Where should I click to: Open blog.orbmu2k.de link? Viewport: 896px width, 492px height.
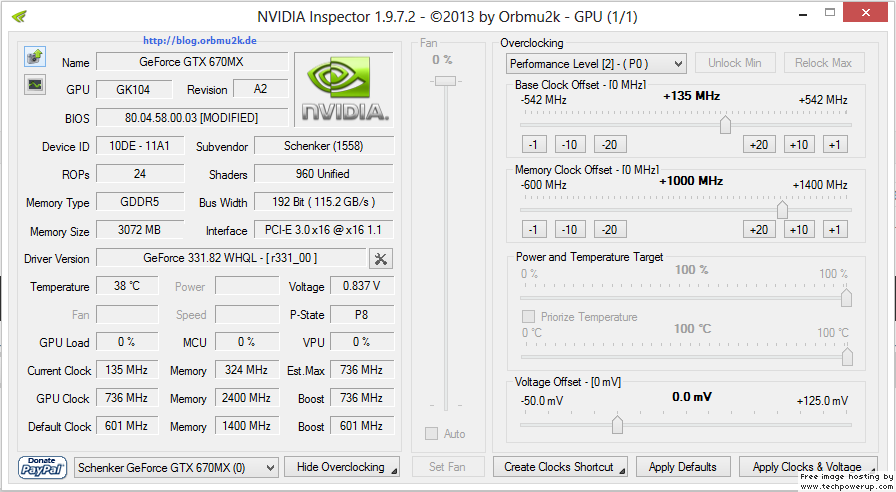coord(199,41)
